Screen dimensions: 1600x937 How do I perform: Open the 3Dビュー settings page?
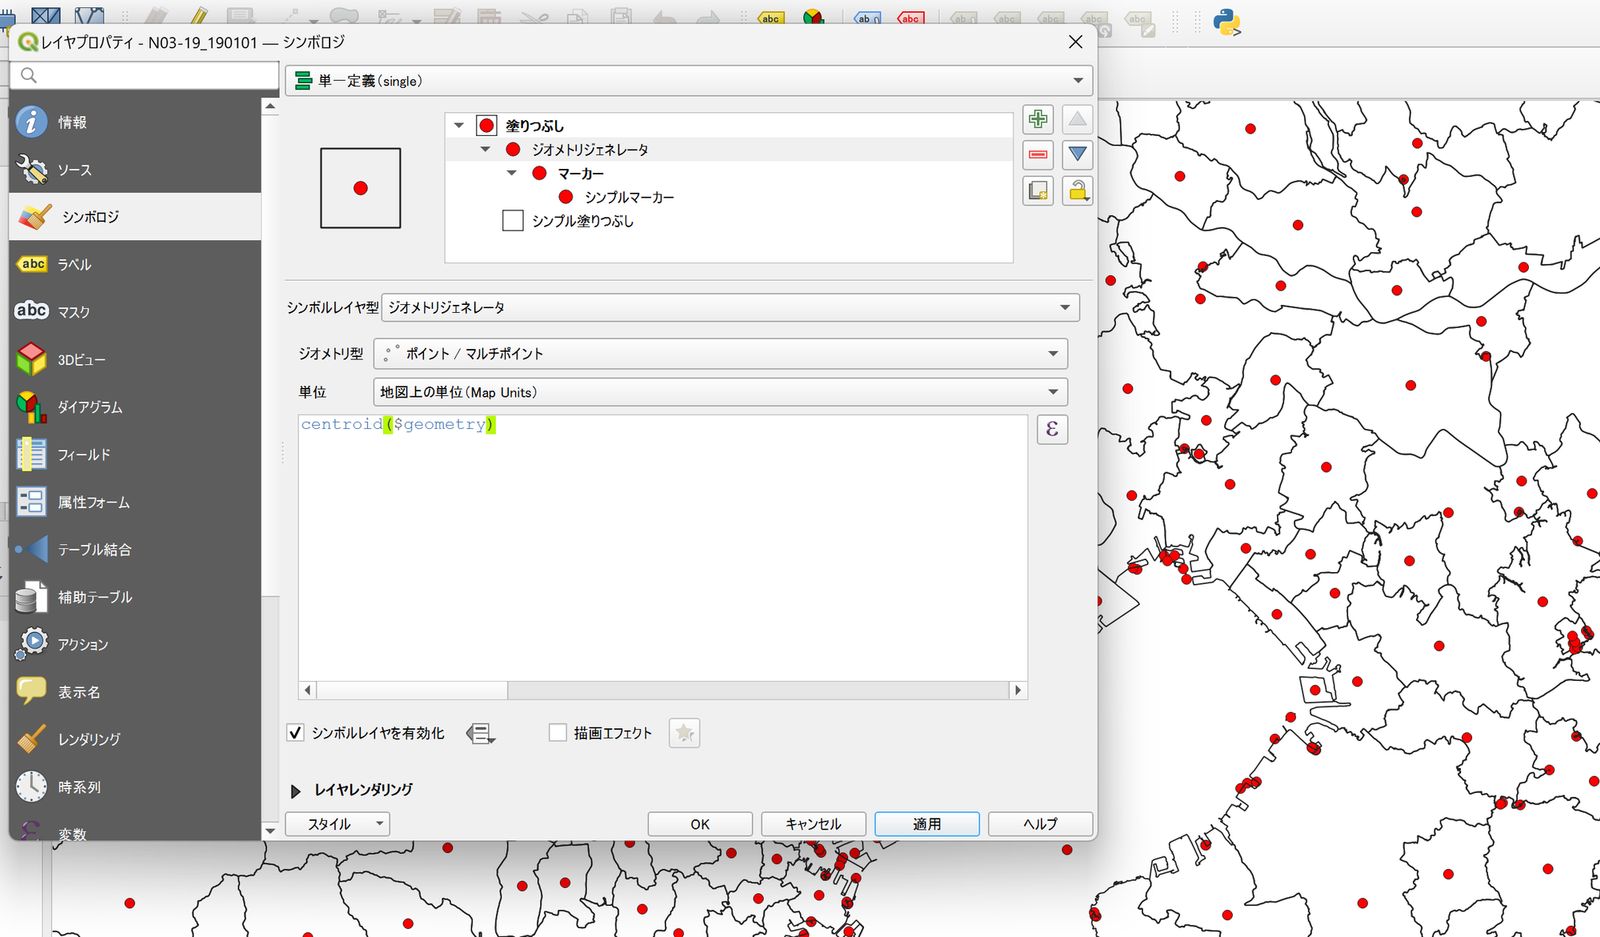pyautogui.click(x=135, y=360)
